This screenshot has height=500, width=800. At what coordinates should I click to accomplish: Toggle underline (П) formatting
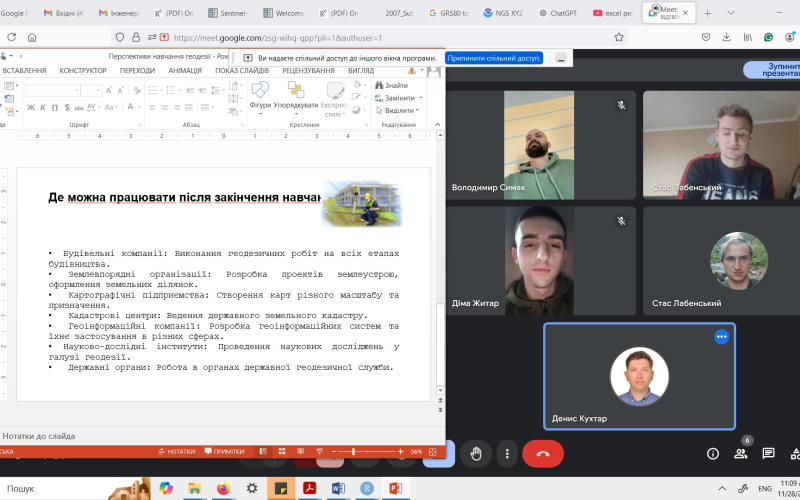pos(55,107)
